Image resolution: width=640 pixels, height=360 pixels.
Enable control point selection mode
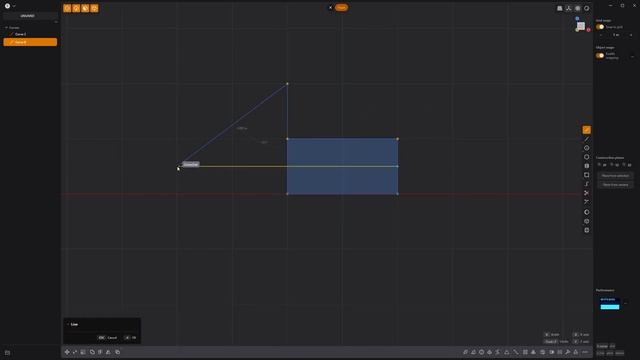click(x=67, y=8)
